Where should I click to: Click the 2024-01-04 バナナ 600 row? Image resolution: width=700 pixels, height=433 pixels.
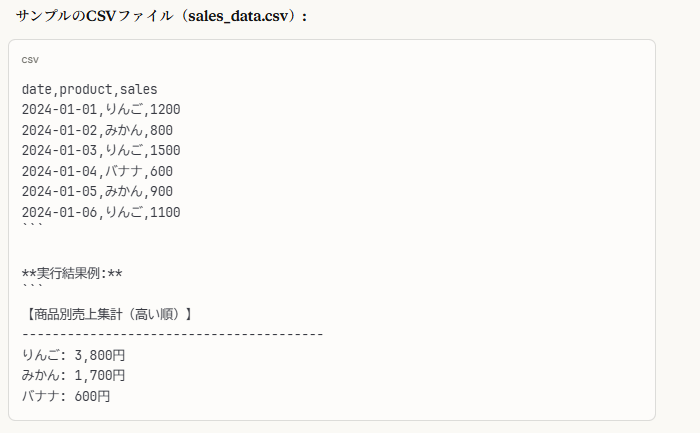pos(97,171)
